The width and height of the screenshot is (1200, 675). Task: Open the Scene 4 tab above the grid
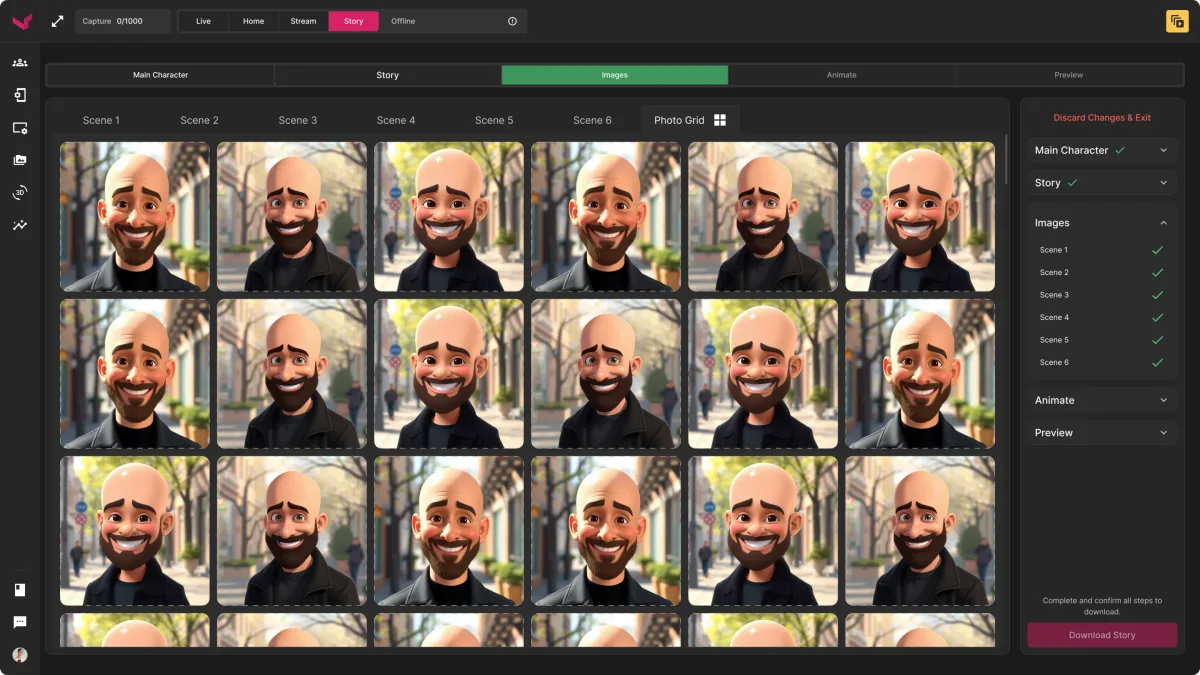[396, 120]
